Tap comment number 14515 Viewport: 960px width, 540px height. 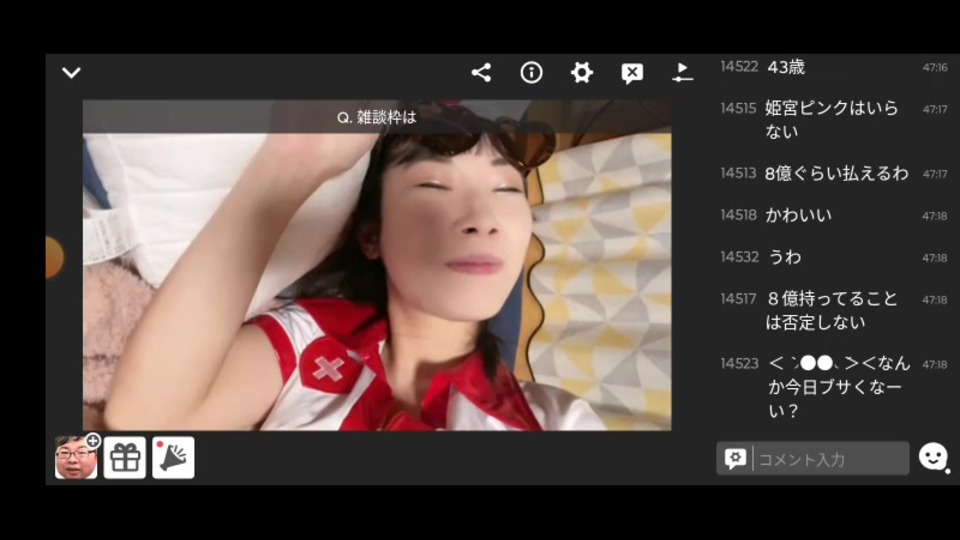(x=738, y=108)
